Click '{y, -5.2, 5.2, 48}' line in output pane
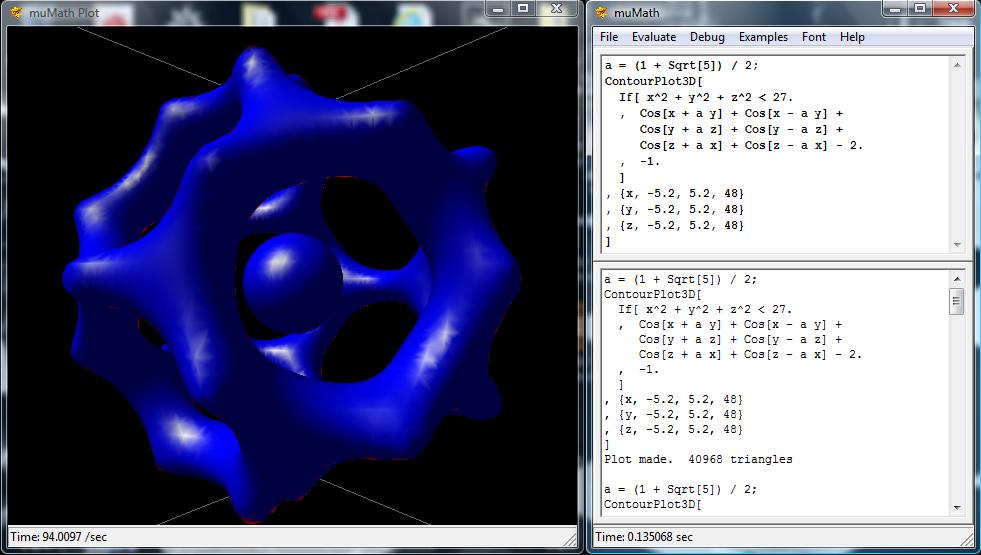Viewport: 981px width, 555px height. (x=673, y=414)
